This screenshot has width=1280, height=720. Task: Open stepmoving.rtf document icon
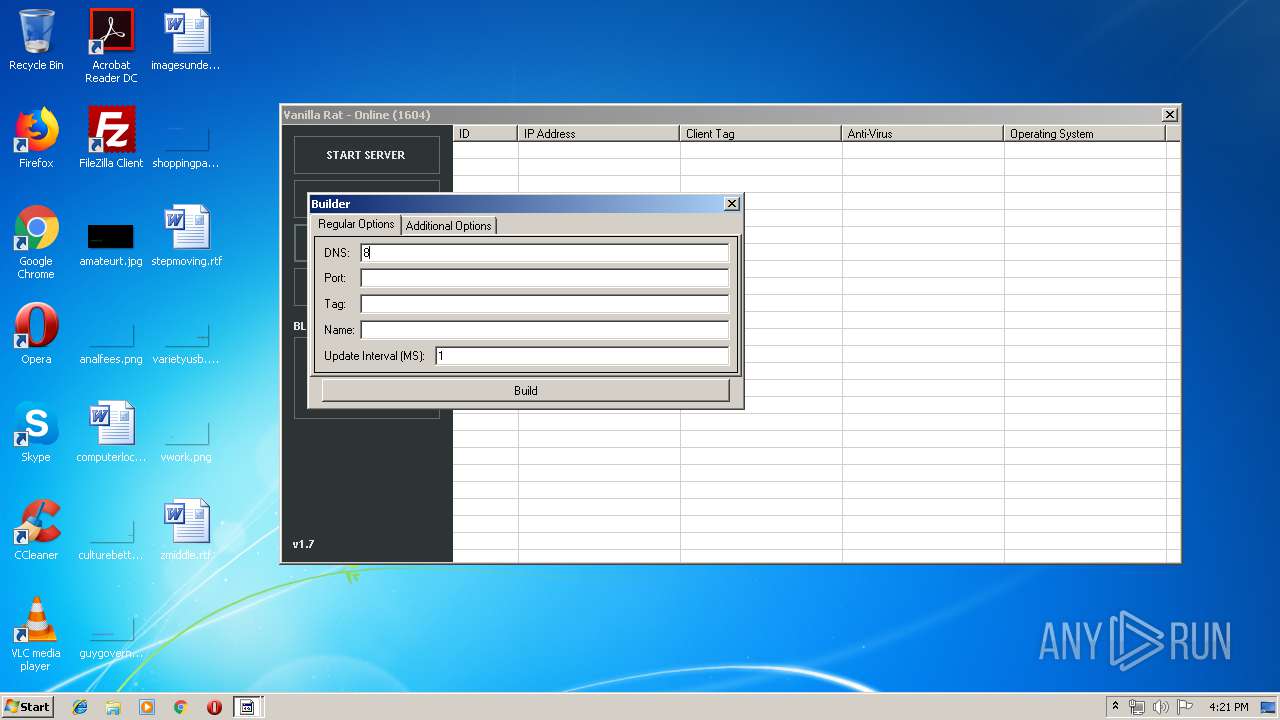(186, 236)
